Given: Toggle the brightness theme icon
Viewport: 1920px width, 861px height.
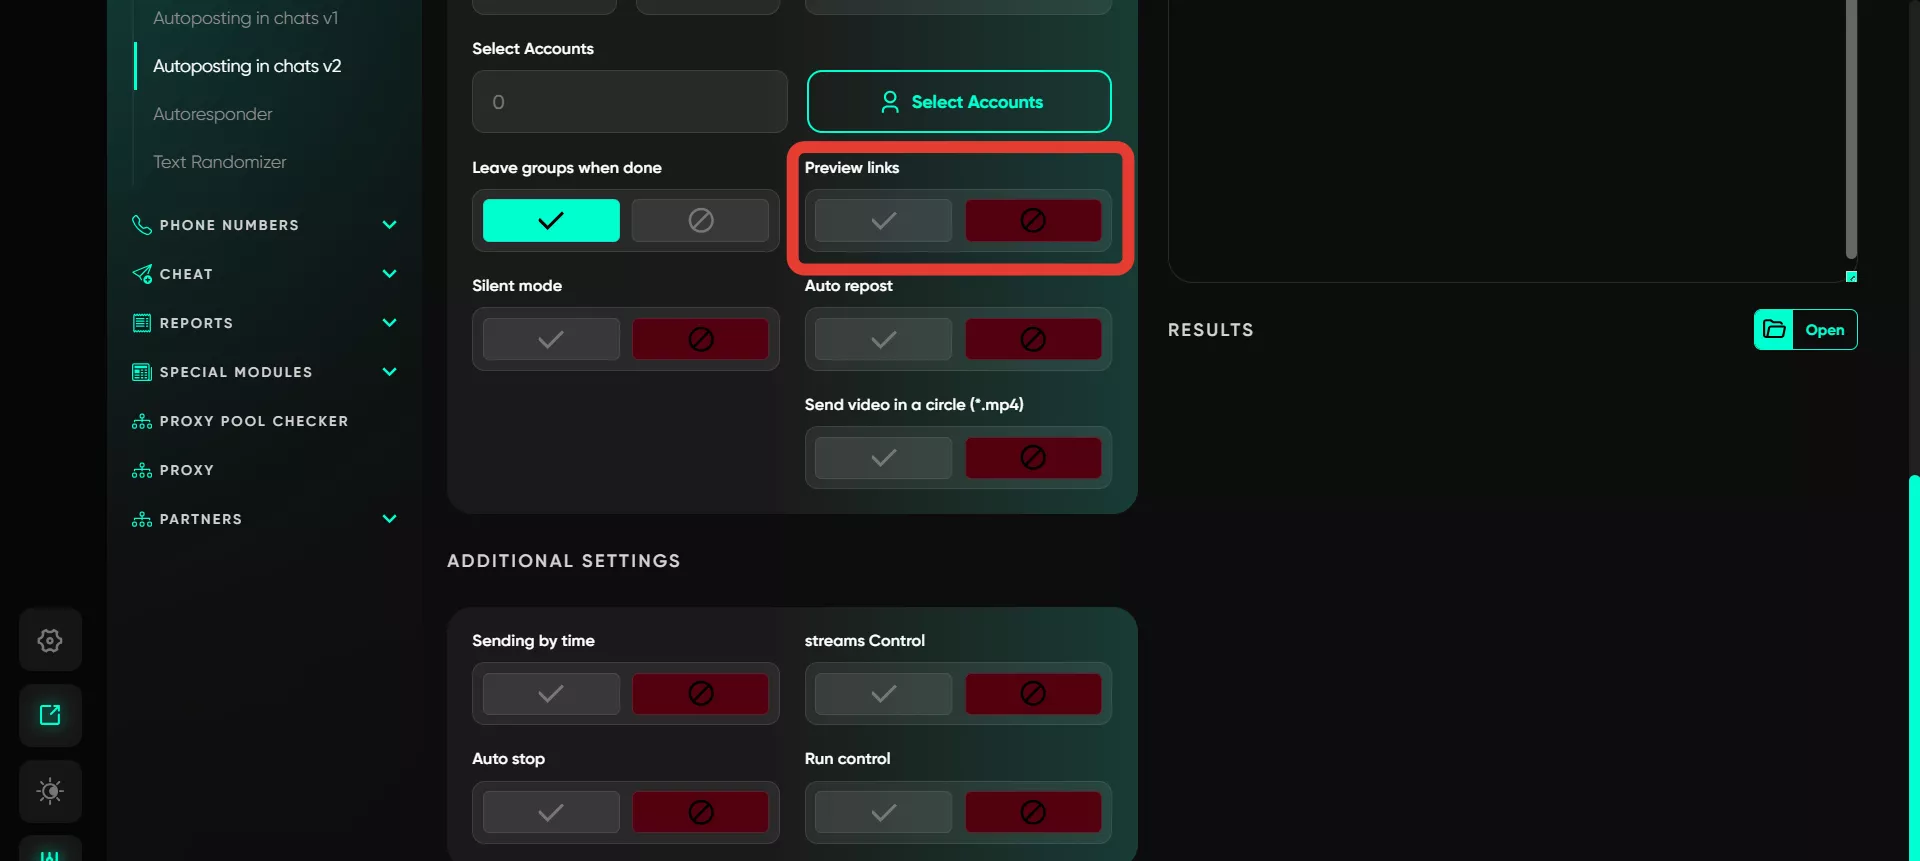Looking at the screenshot, I should [x=50, y=791].
